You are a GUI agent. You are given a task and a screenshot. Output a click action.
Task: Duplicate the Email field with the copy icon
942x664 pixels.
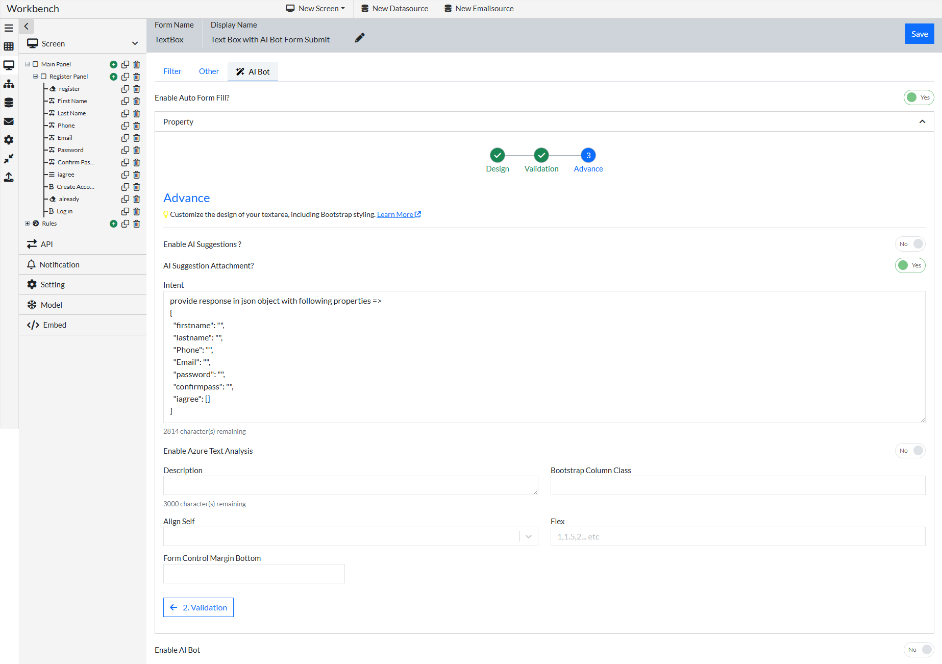[123, 137]
